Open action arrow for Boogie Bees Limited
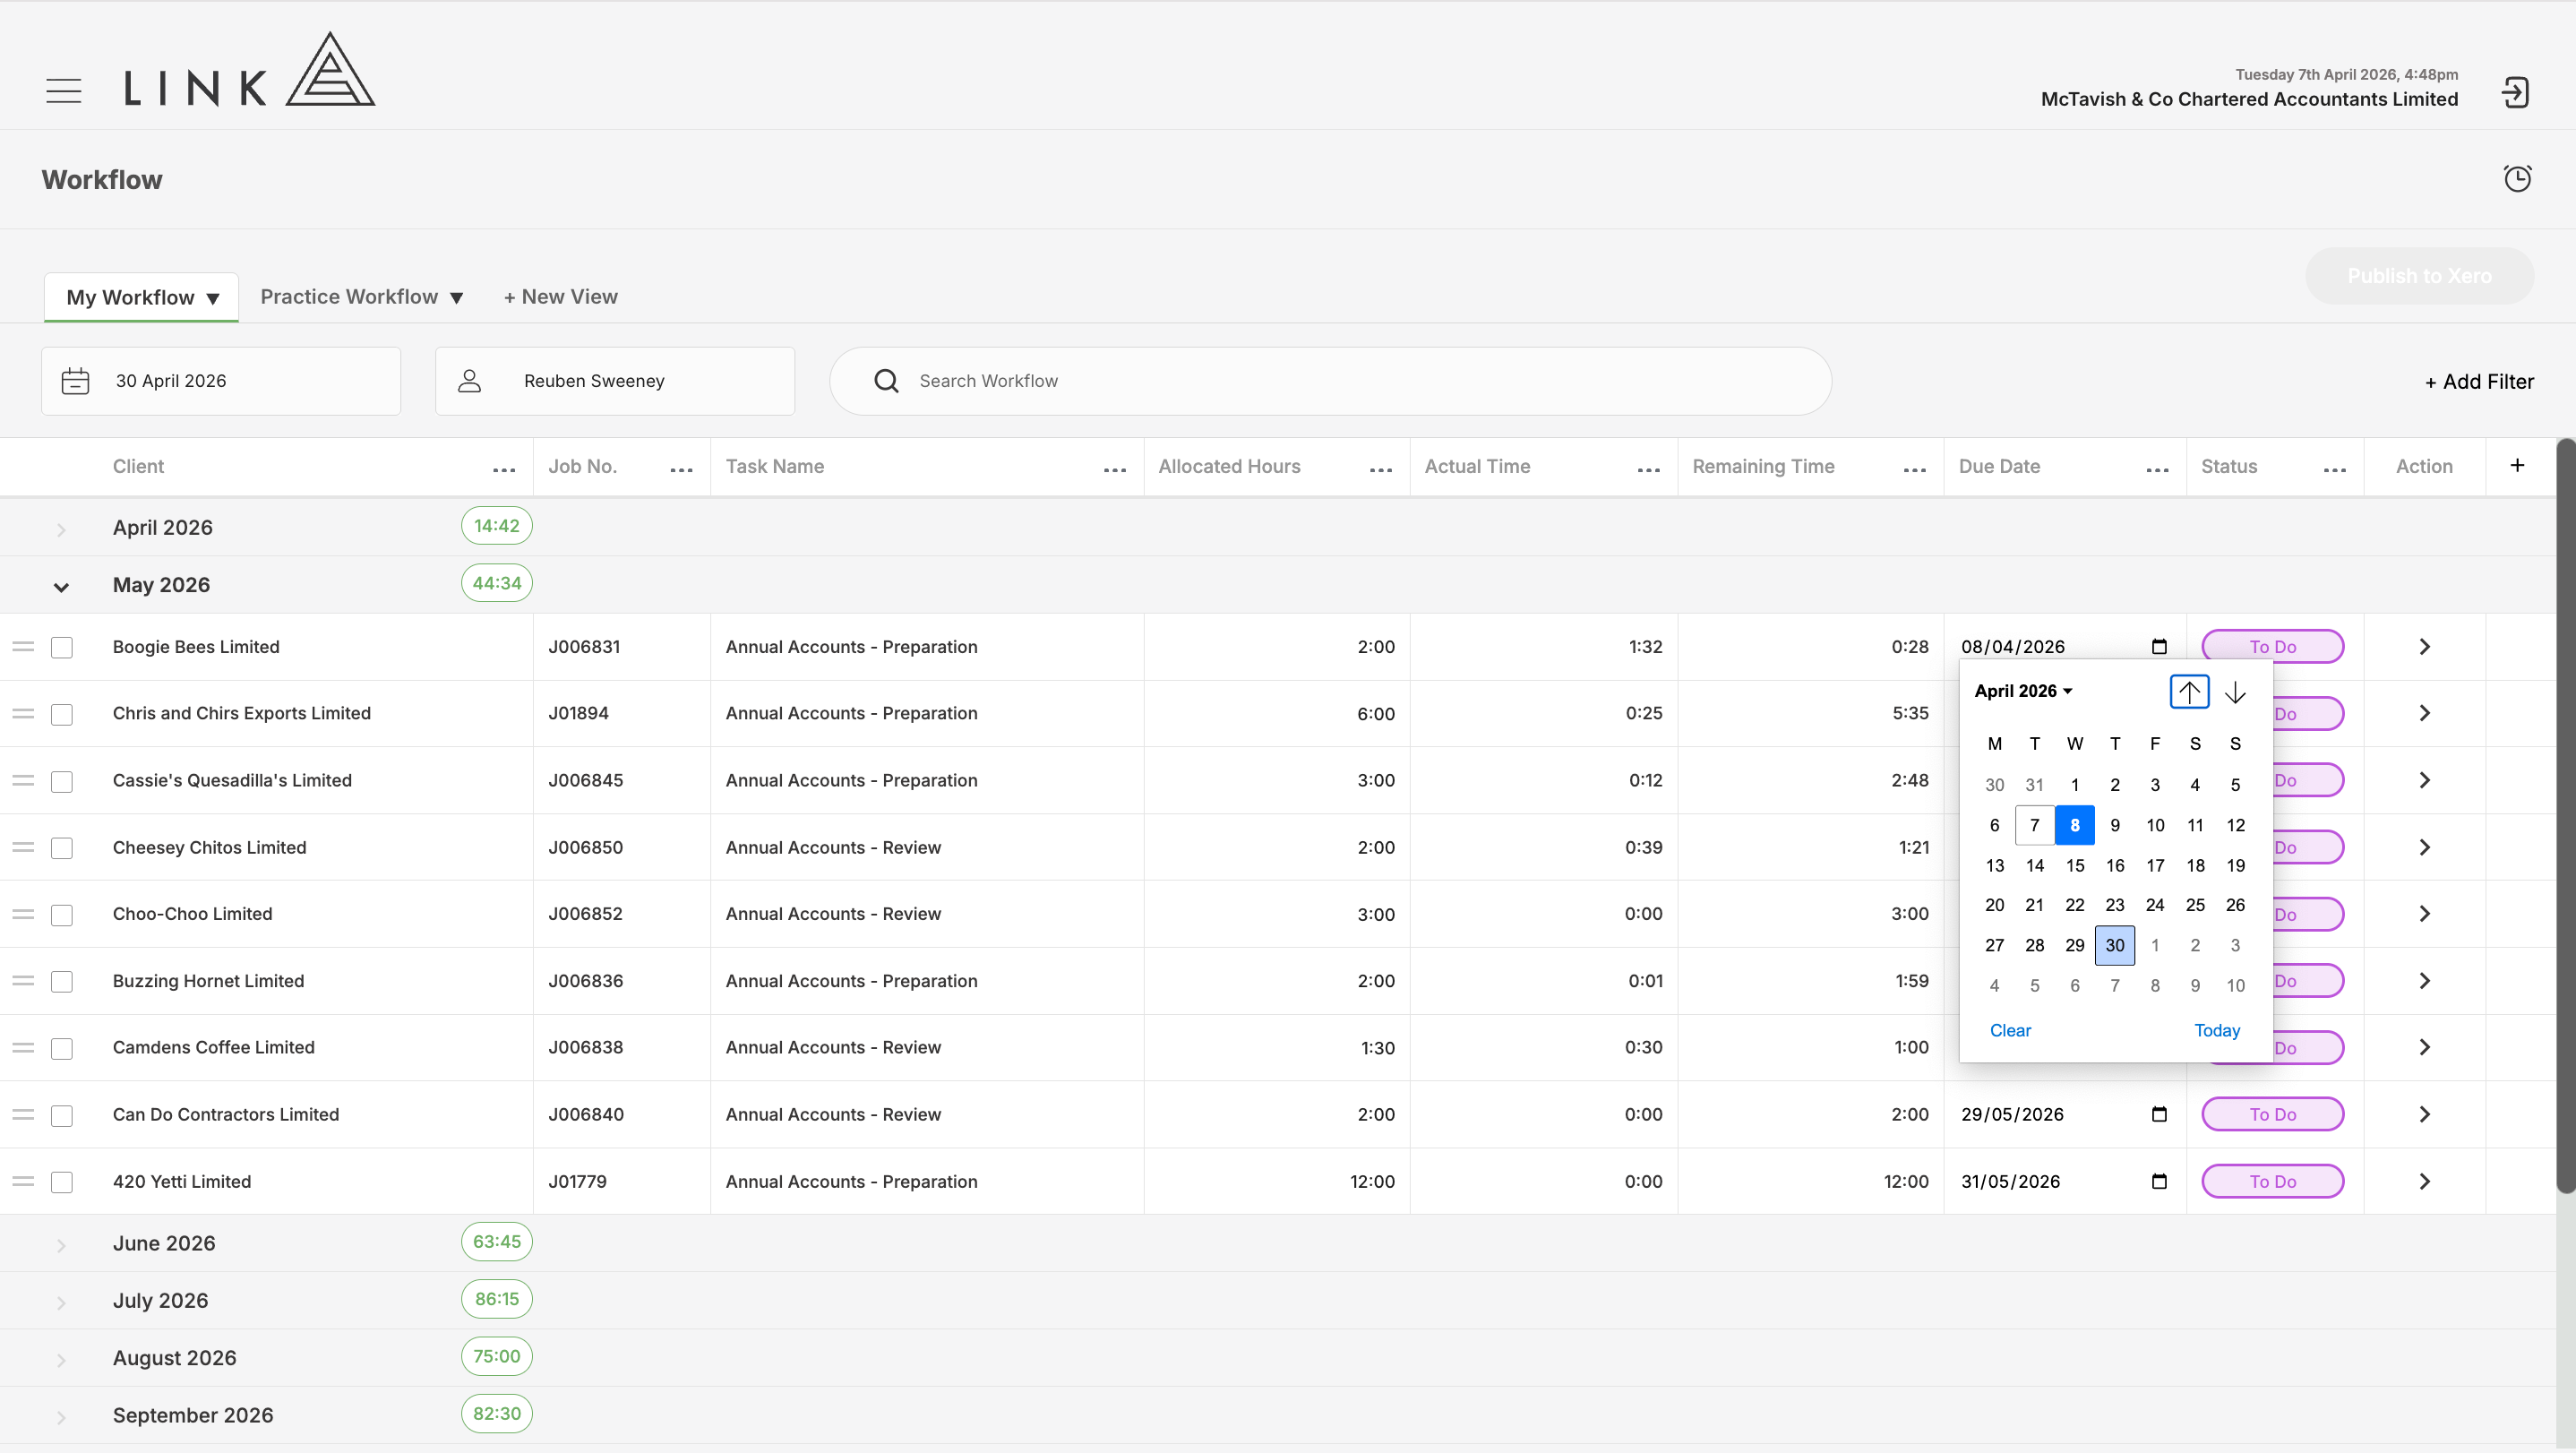2576x1453 pixels. (2425, 647)
